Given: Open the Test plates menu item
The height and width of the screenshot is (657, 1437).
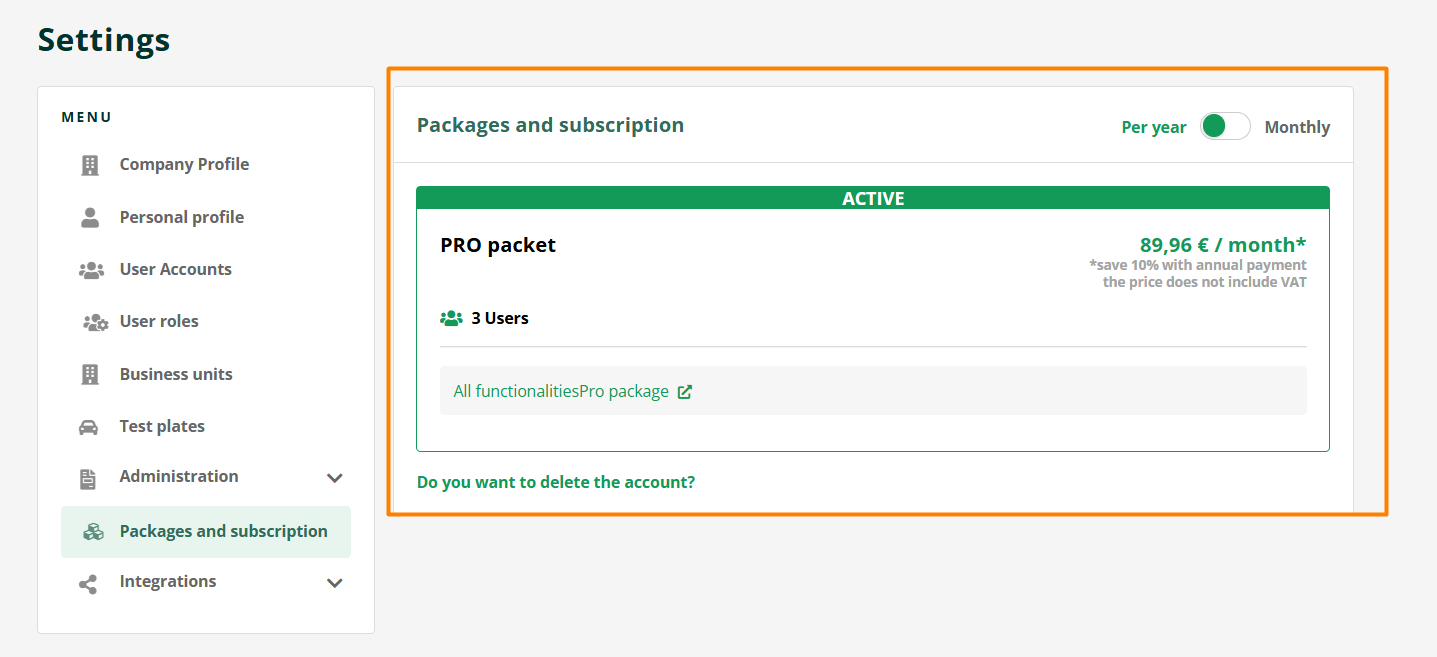Looking at the screenshot, I should coord(162,426).
